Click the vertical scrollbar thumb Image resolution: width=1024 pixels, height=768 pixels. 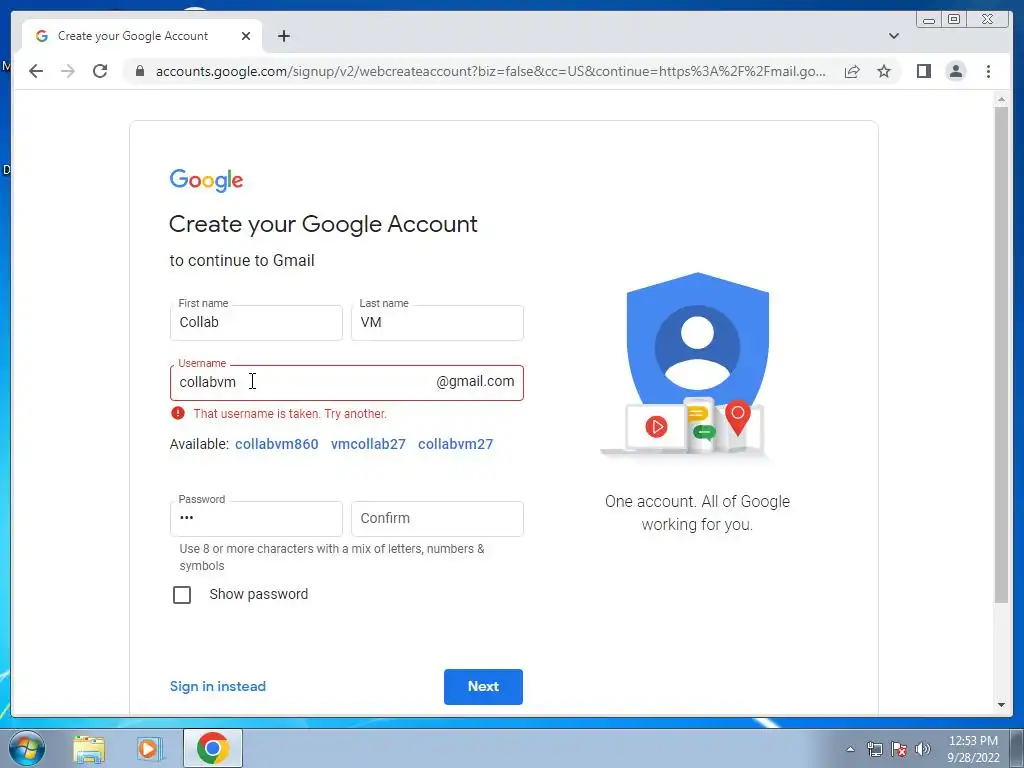point(1001,355)
